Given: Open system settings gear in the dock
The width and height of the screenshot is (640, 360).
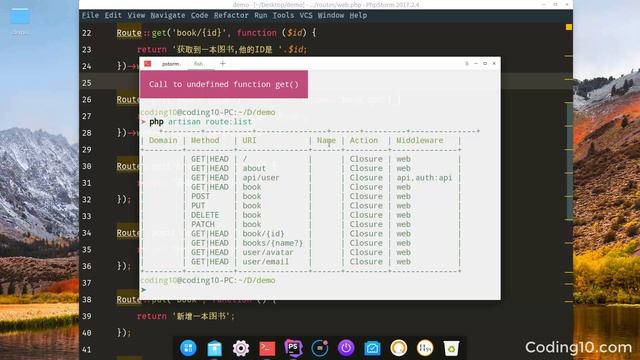Looking at the screenshot, I should [x=241, y=348].
